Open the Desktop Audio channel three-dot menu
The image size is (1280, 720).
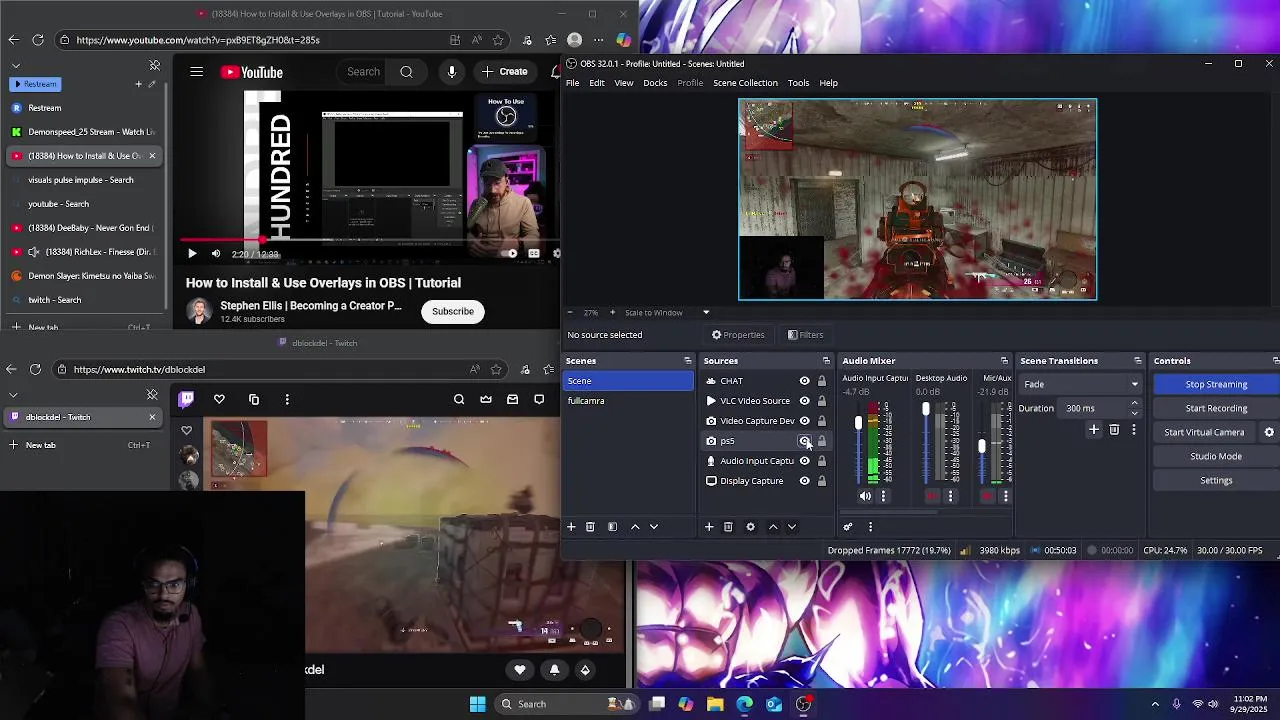pyautogui.click(x=951, y=496)
